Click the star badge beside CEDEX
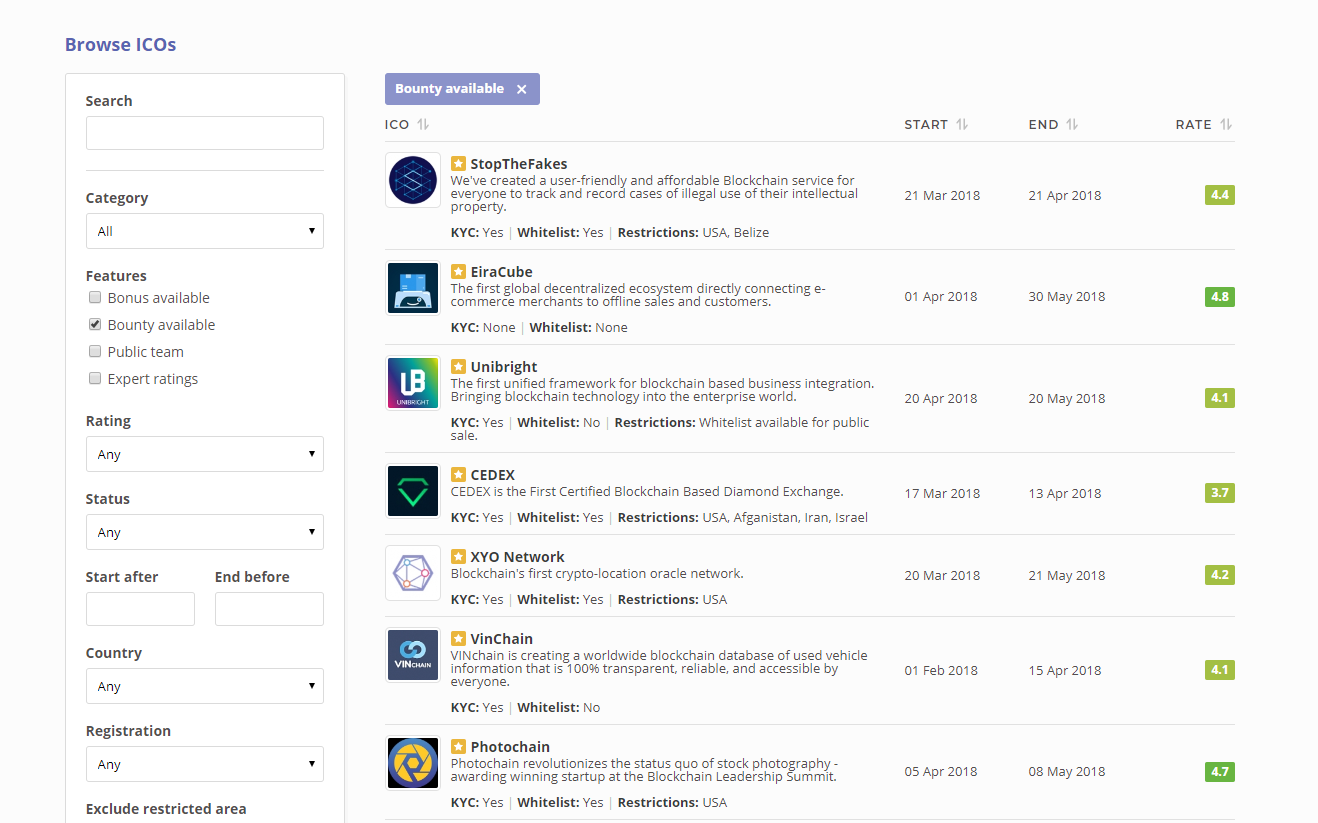The image size is (1318, 823). (x=458, y=475)
